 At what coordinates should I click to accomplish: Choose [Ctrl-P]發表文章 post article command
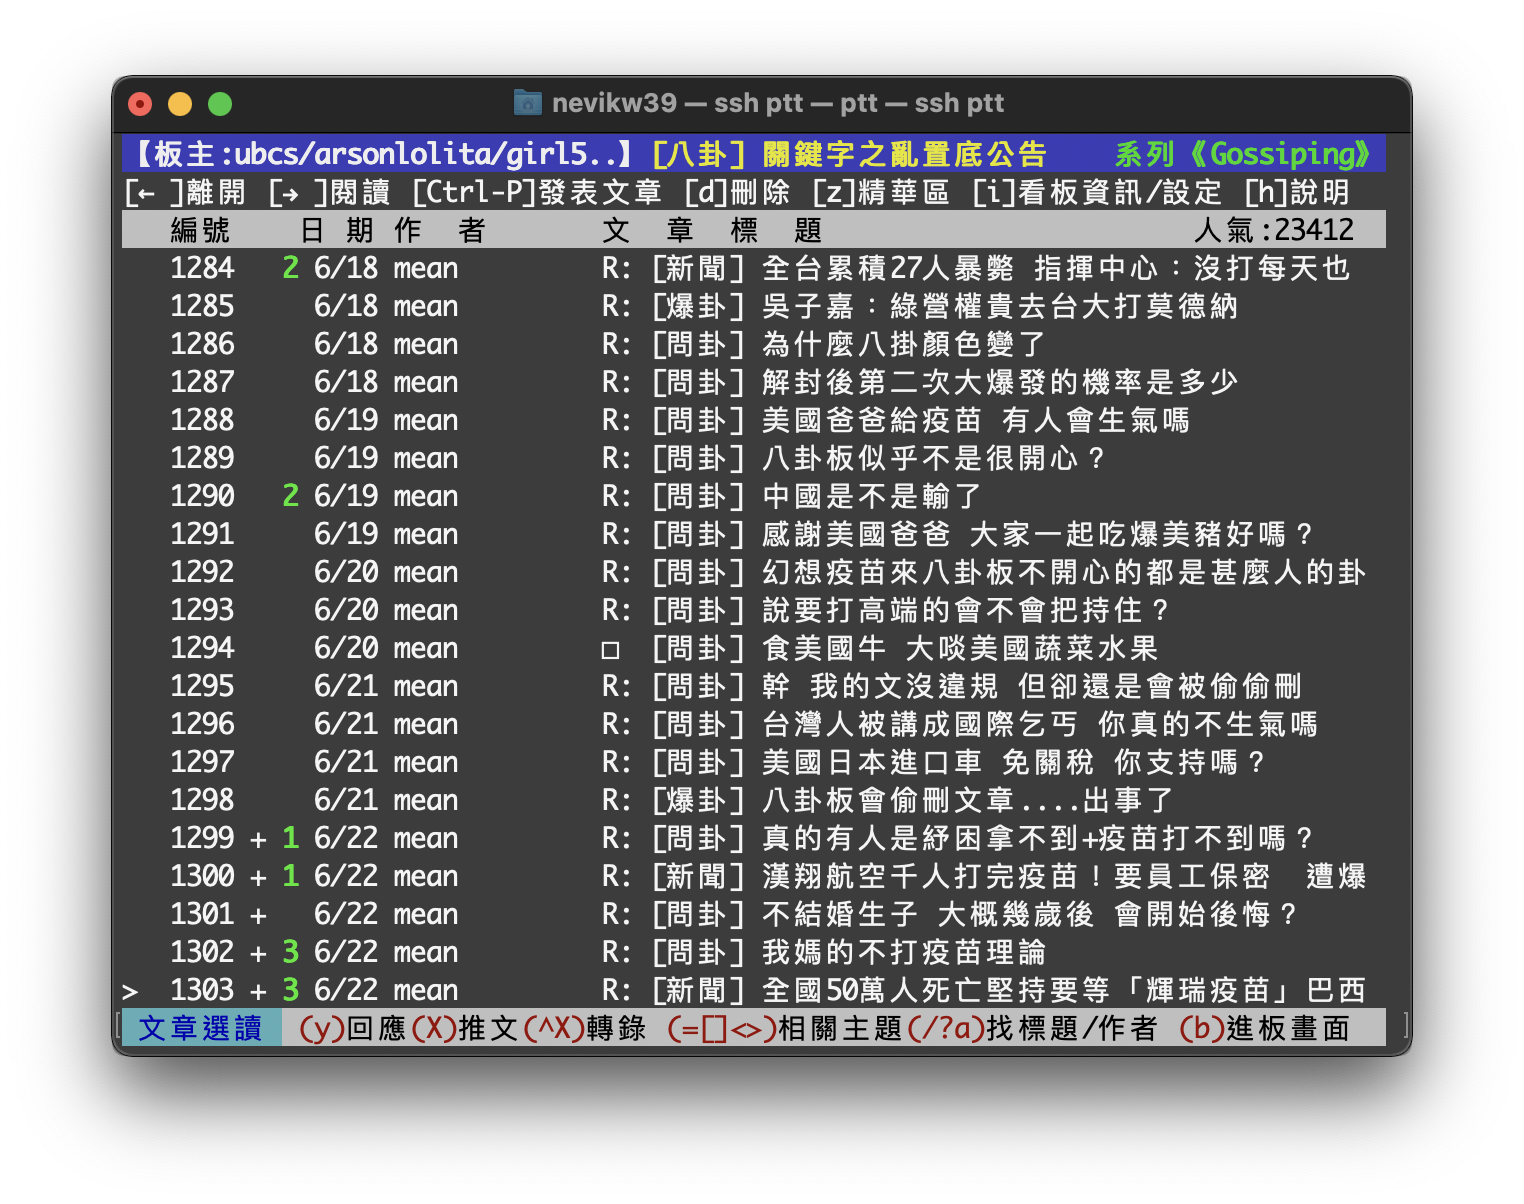(536, 192)
